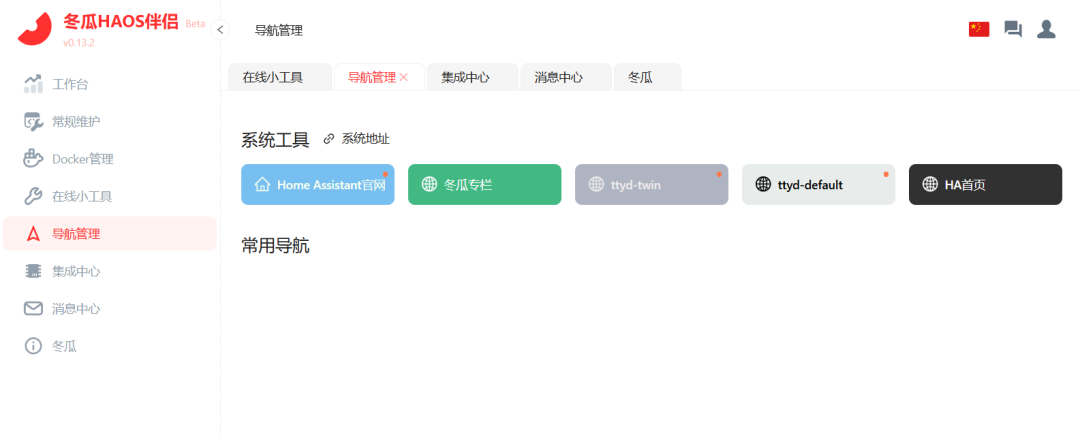Screen dimensions: 1080x435
Task: Click the globe icon on ttyd-default card
Action: (763, 184)
